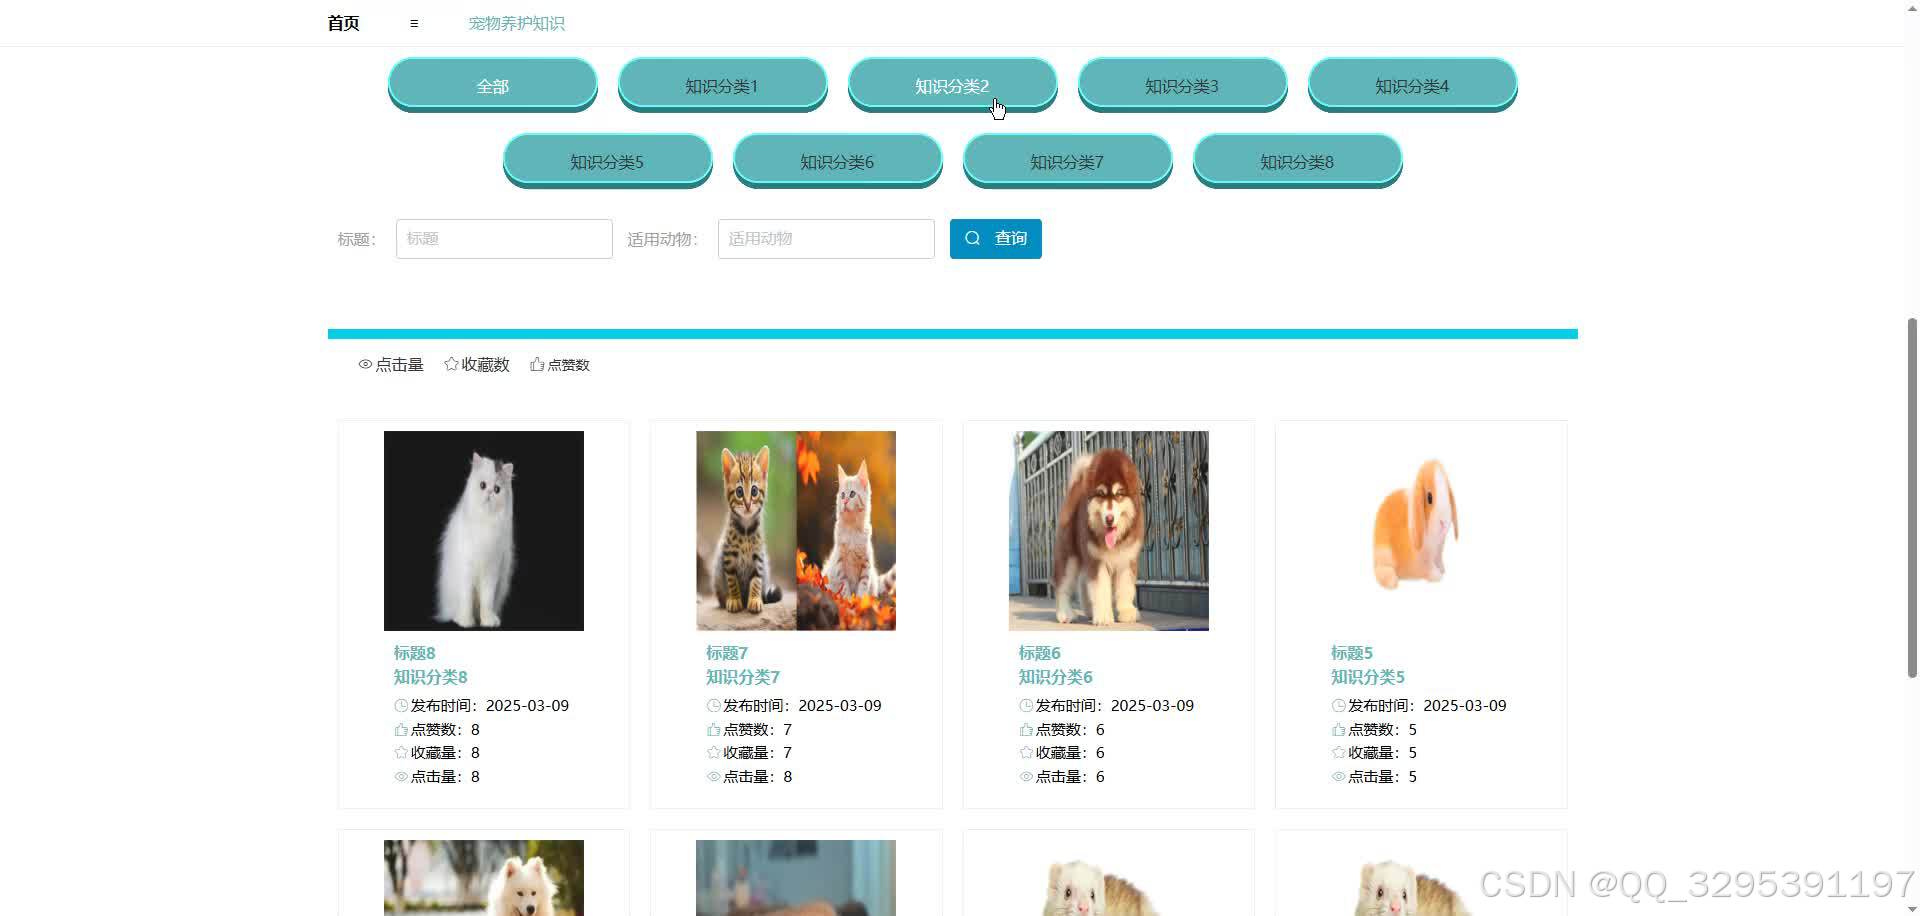Select the 全部 category filter
Image resolution: width=1920 pixels, height=916 pixels.
point(493,85)
